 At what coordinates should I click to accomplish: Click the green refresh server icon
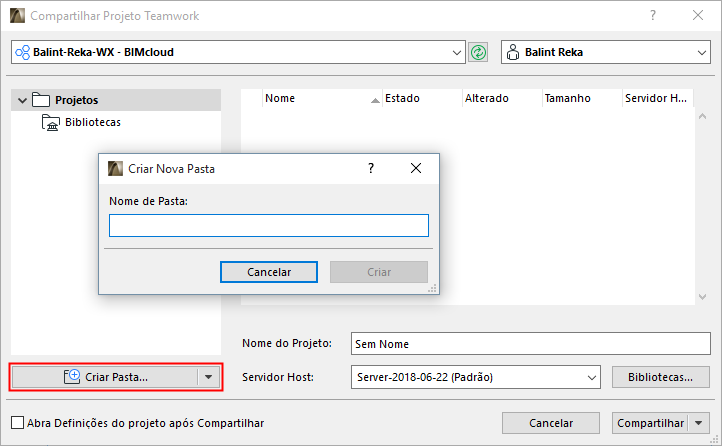point(478,52)
